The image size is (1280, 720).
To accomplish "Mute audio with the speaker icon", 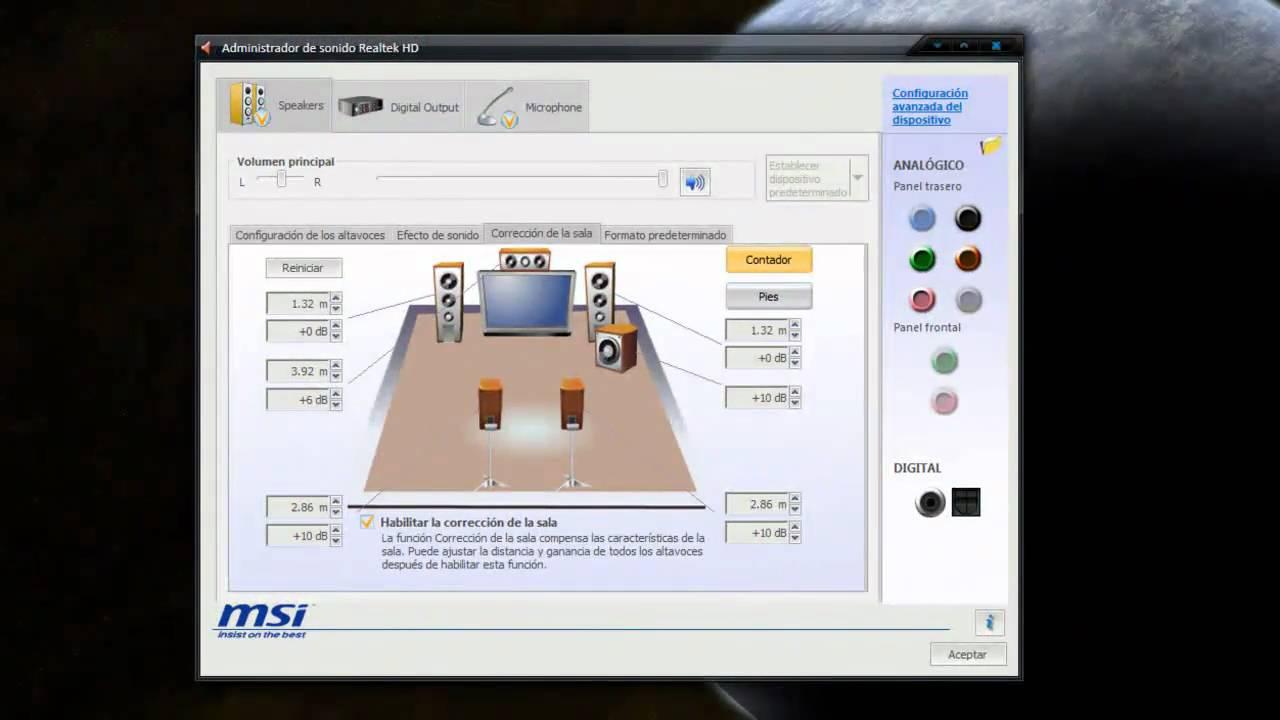I will click(x=694, y=181).
